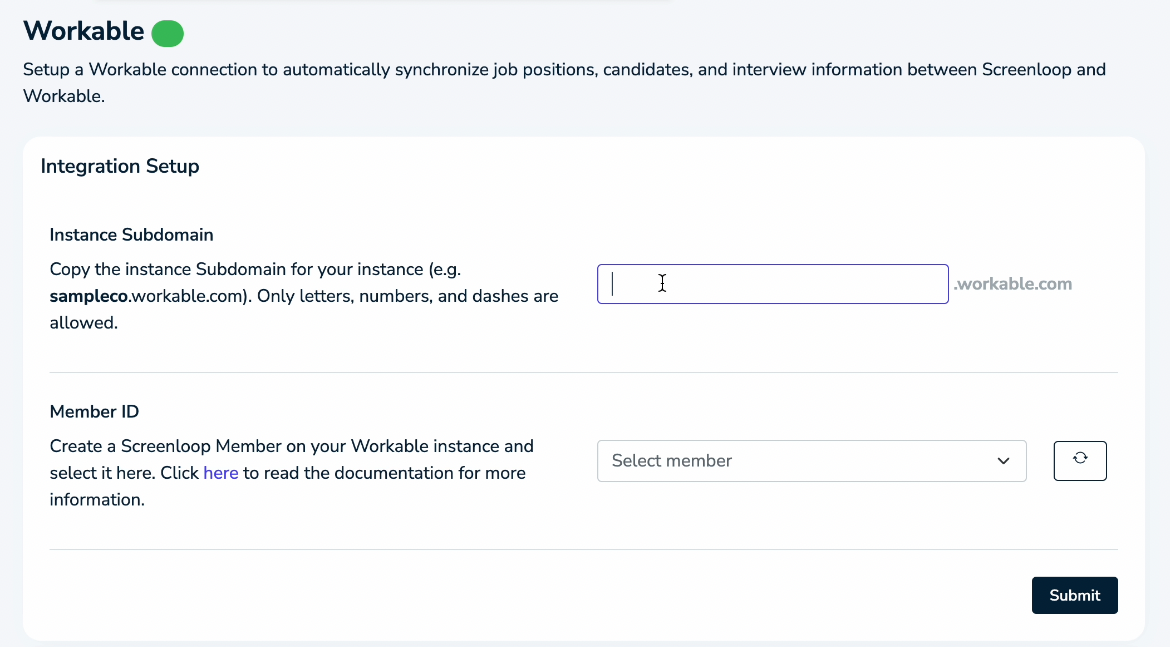Viewport: 1170px width, 647px height.
Task: Click the 'Member ID' label
Action: pos(94,412)
